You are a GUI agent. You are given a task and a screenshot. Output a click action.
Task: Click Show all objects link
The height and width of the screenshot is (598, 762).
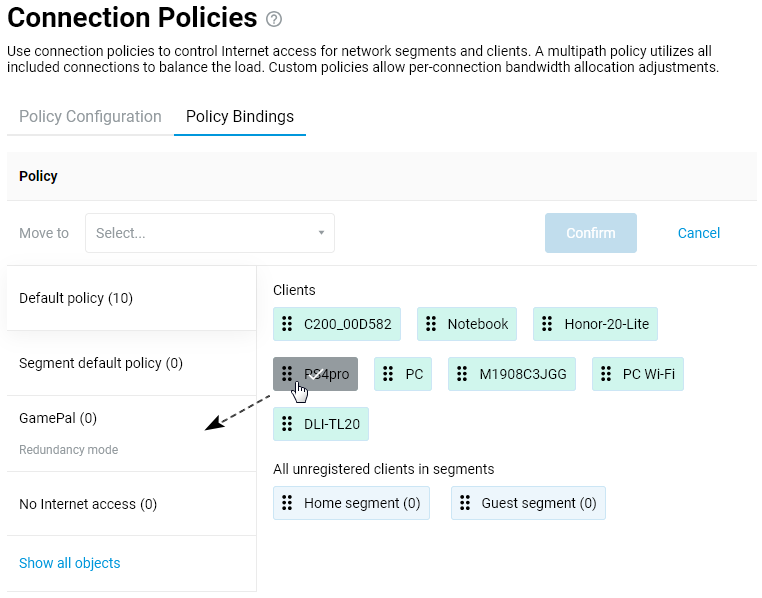(70, 563)
